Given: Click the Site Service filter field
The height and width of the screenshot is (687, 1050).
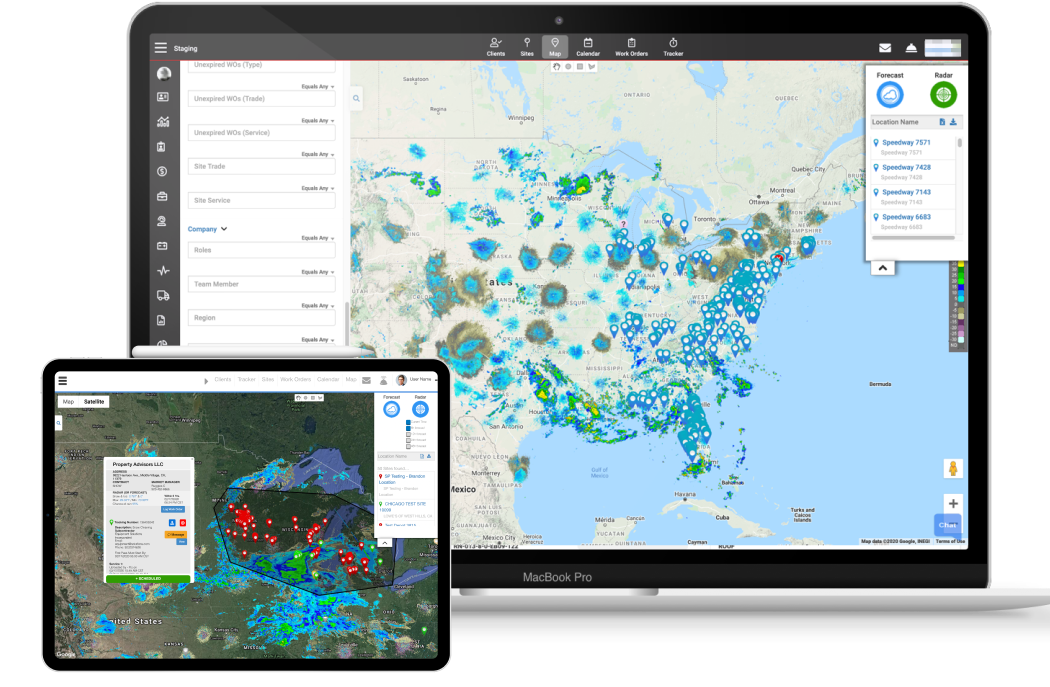Looking at the screenshot, I should [261, 200].
